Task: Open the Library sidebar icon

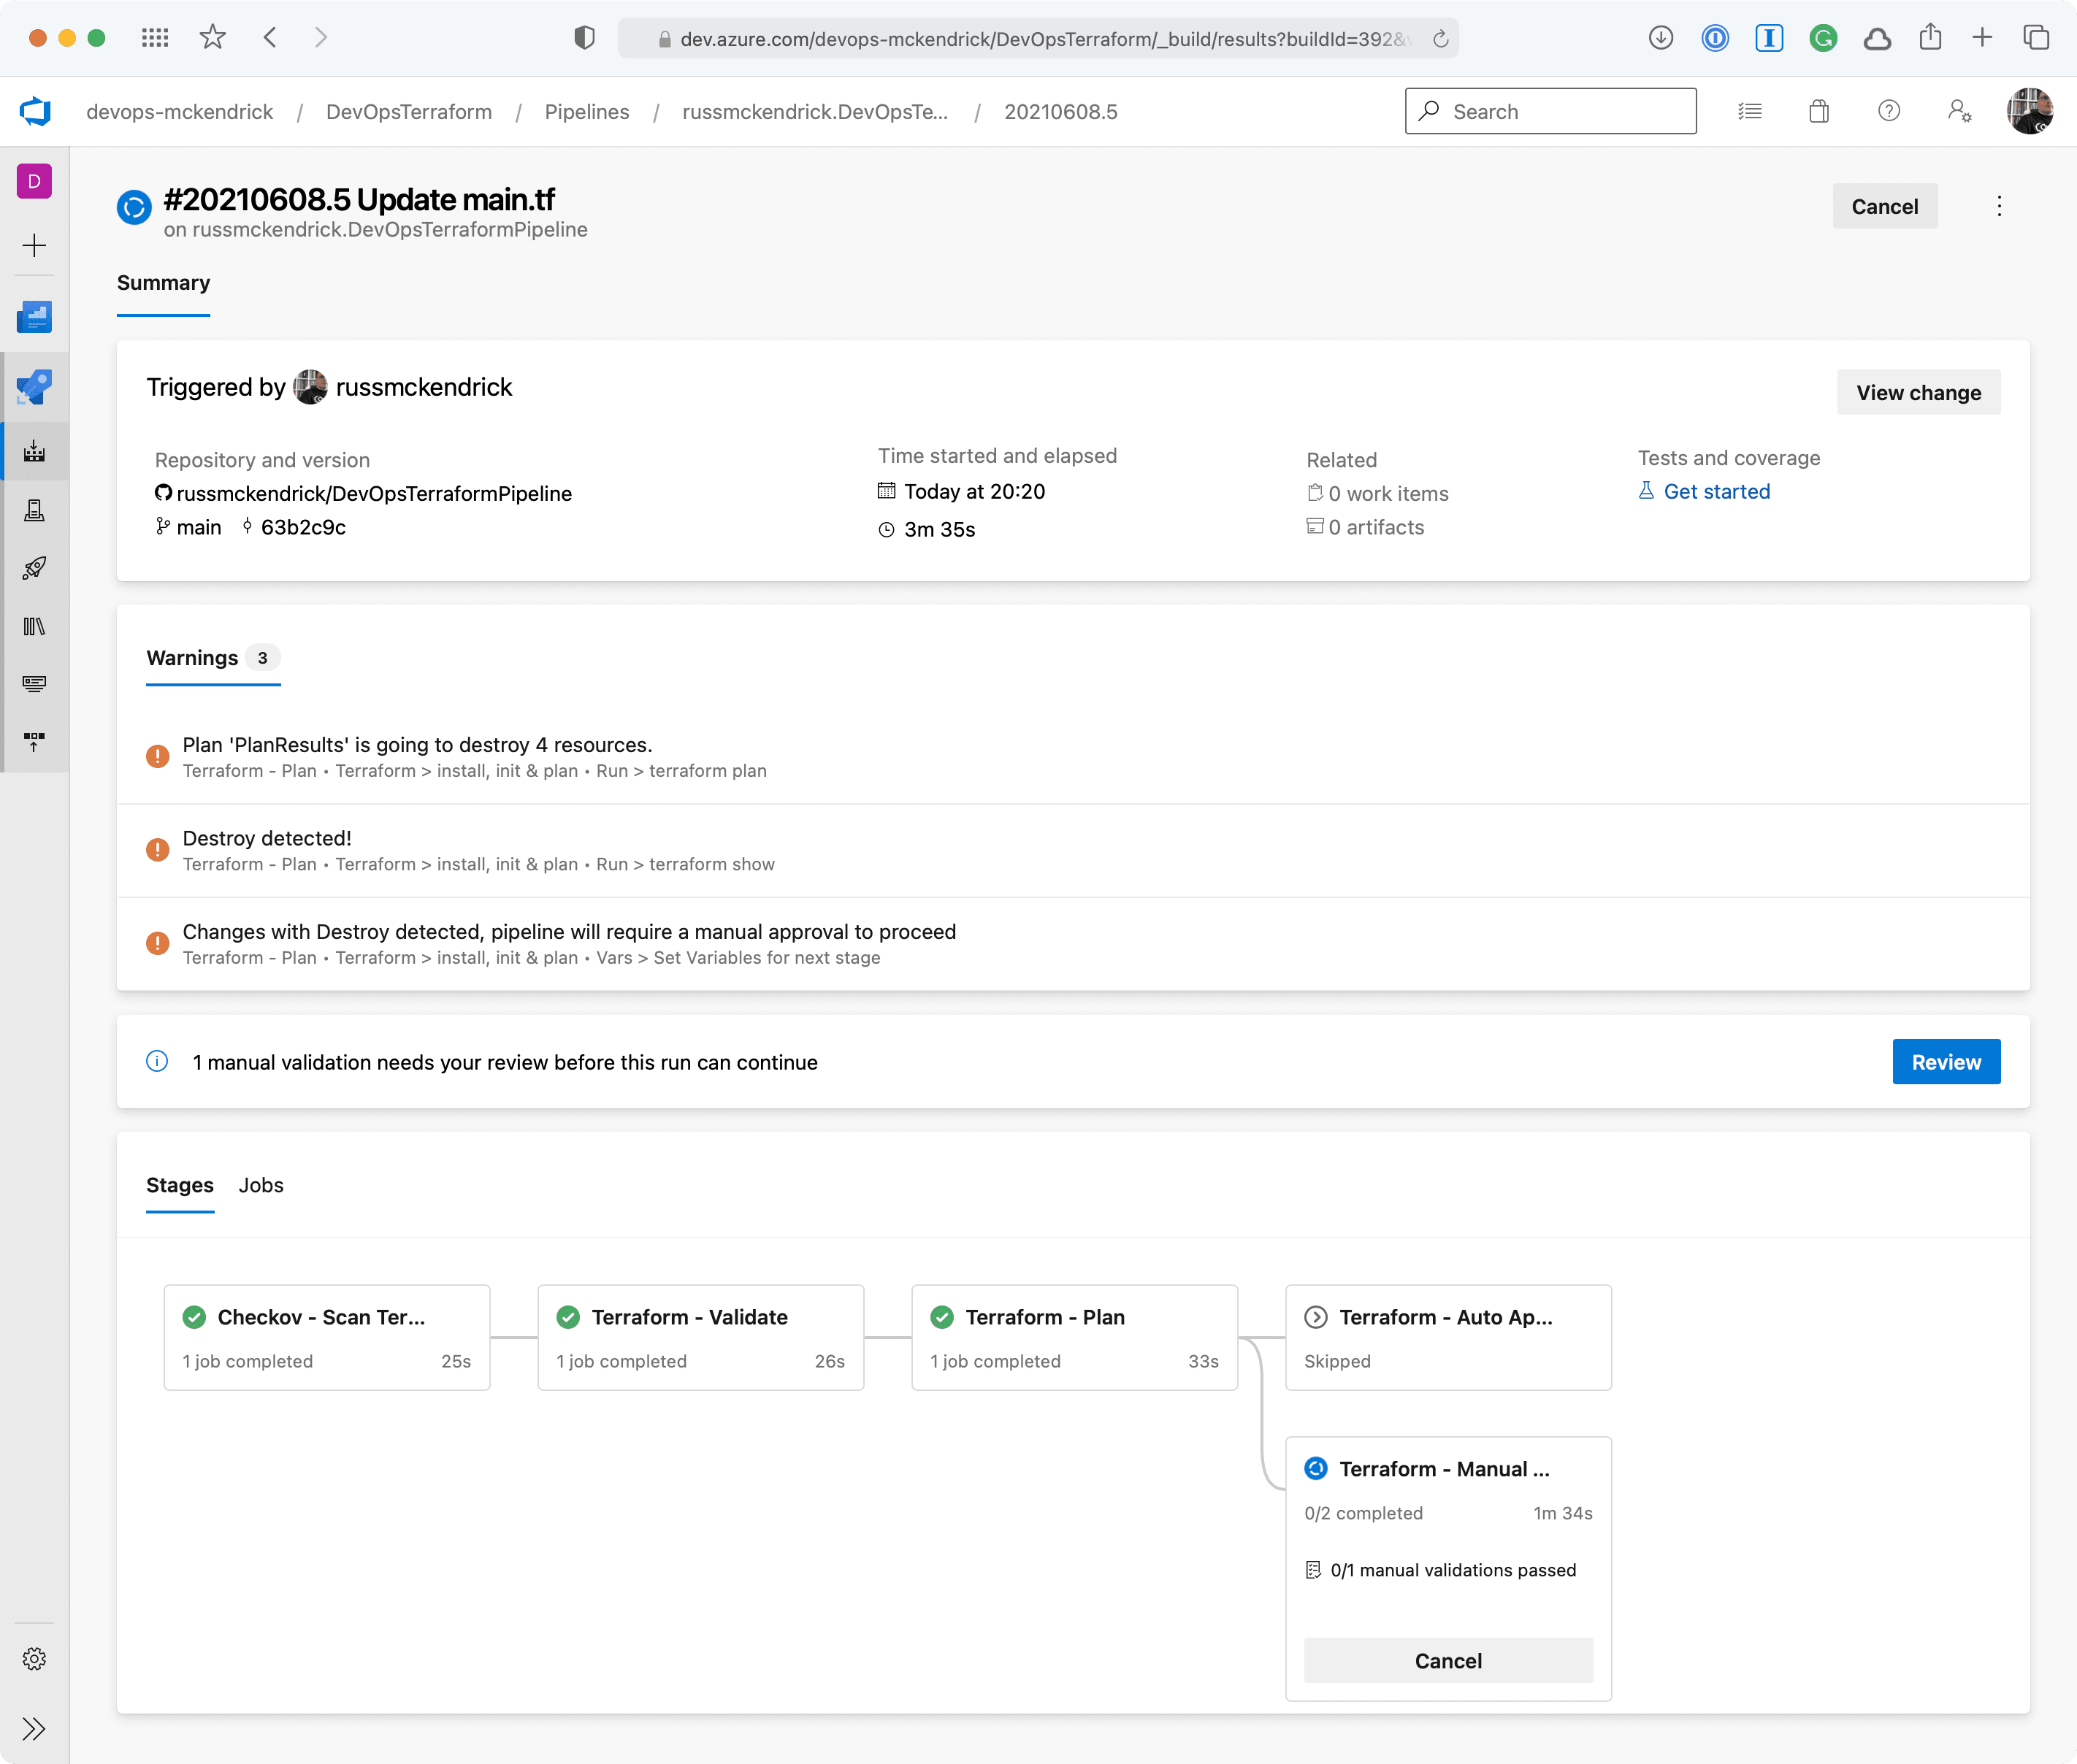Action: coord(34,626)
